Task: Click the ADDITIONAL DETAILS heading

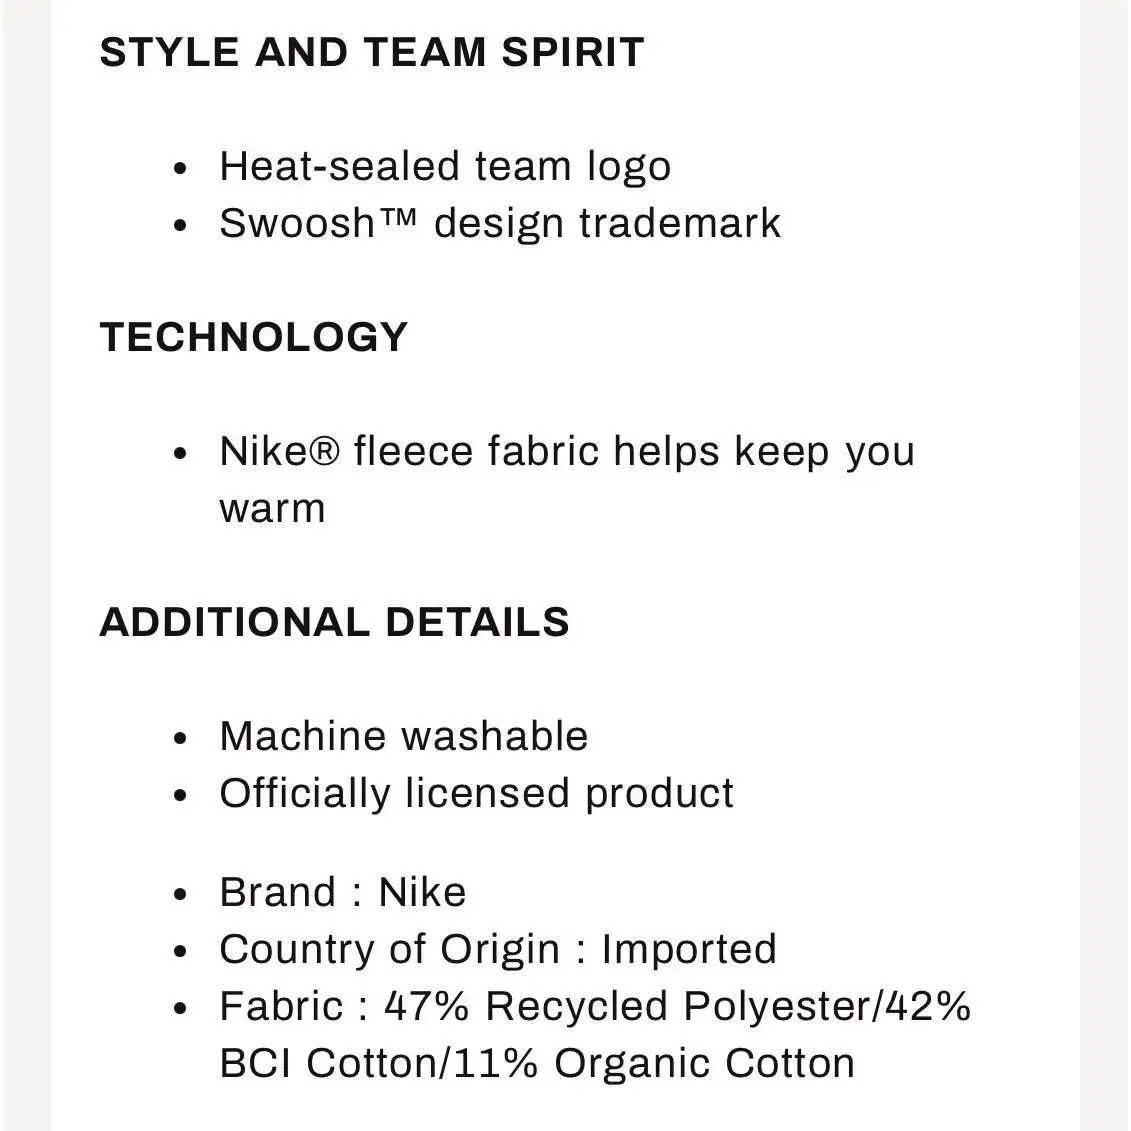Action: point(334,622)
